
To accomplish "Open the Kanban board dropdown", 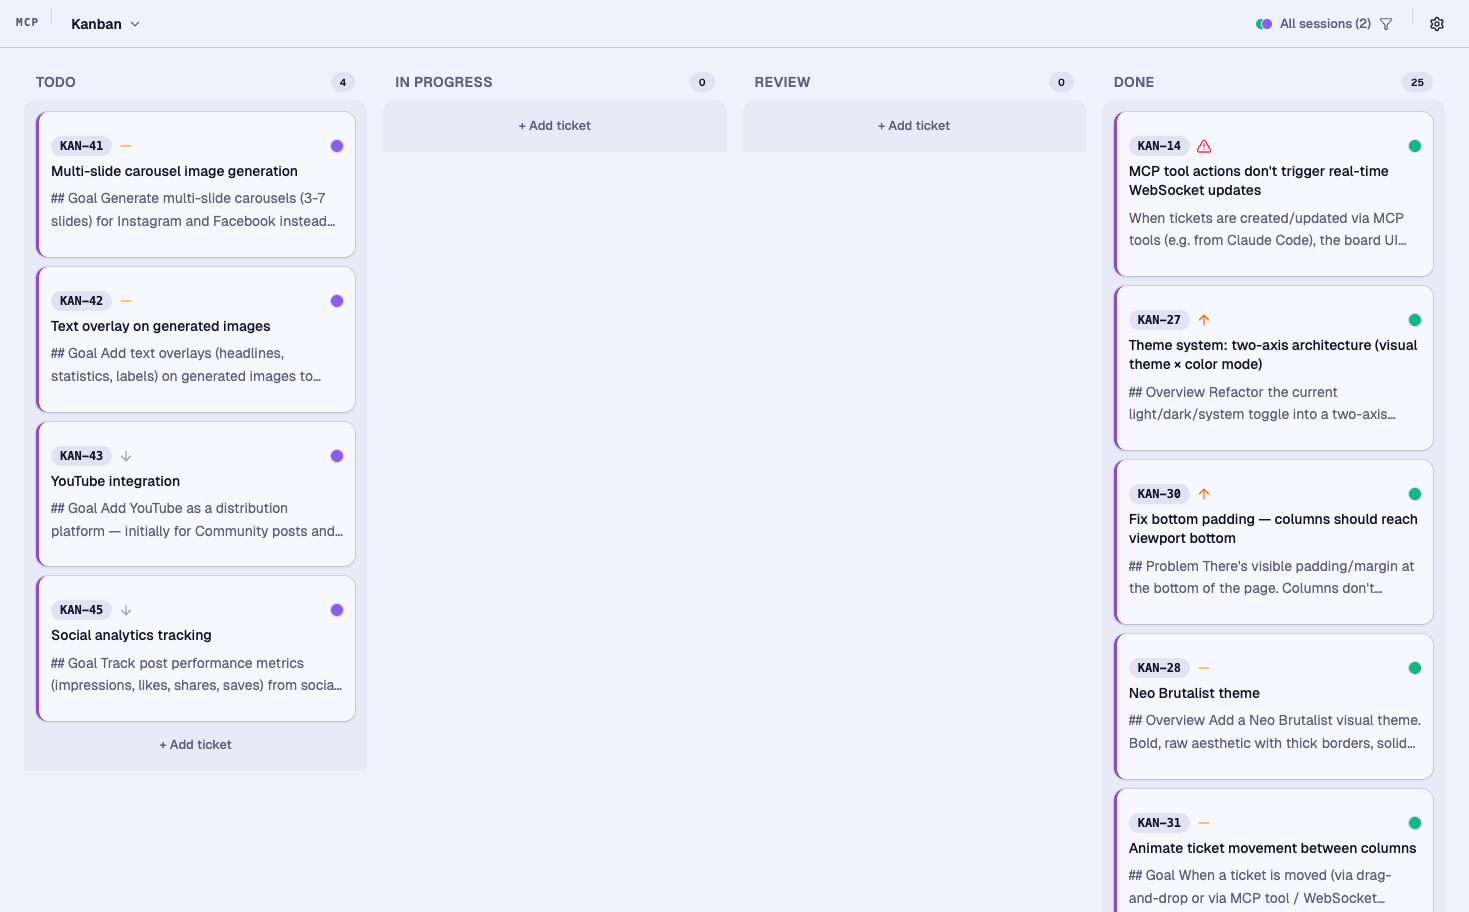I will click(105, 24).
